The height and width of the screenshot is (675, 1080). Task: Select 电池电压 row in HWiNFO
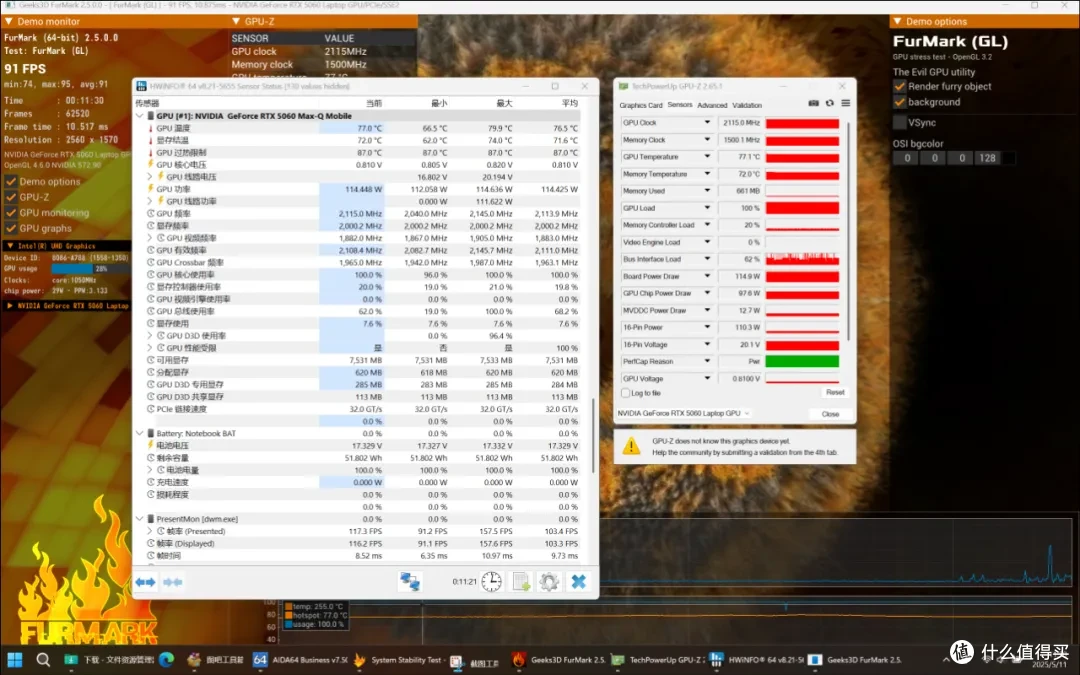point(358,446)
